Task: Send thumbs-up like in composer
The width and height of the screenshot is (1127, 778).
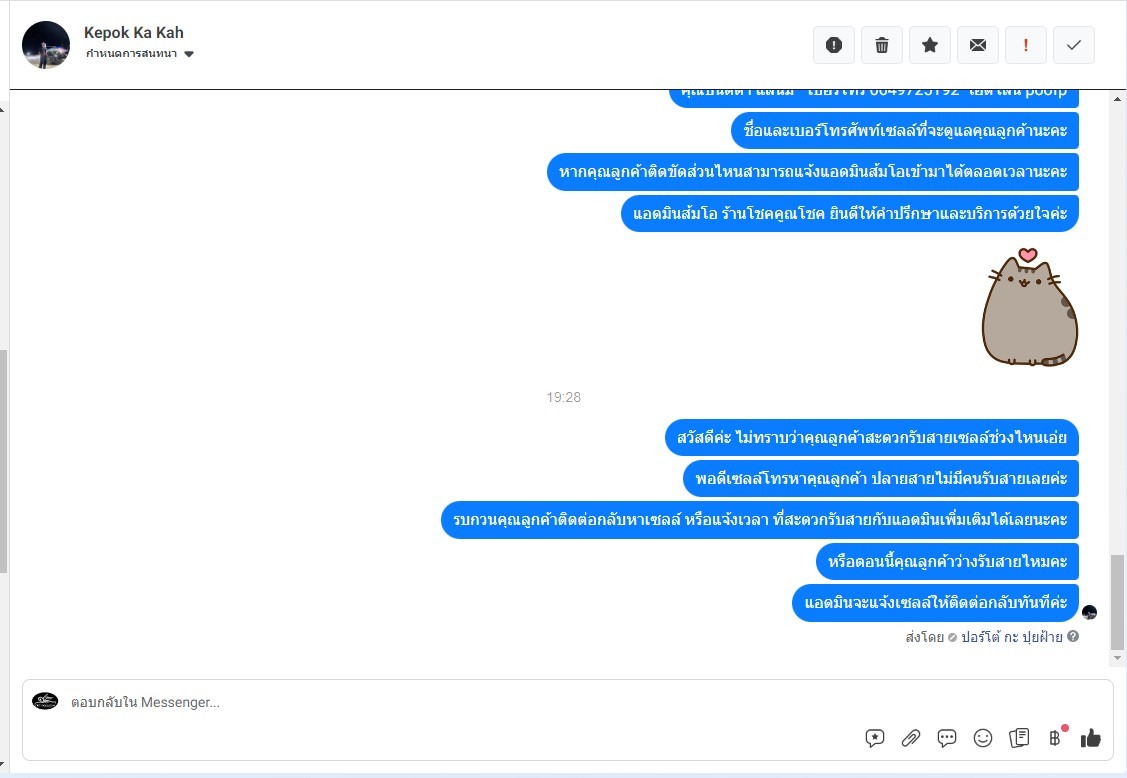Action: pos(1090,738)
